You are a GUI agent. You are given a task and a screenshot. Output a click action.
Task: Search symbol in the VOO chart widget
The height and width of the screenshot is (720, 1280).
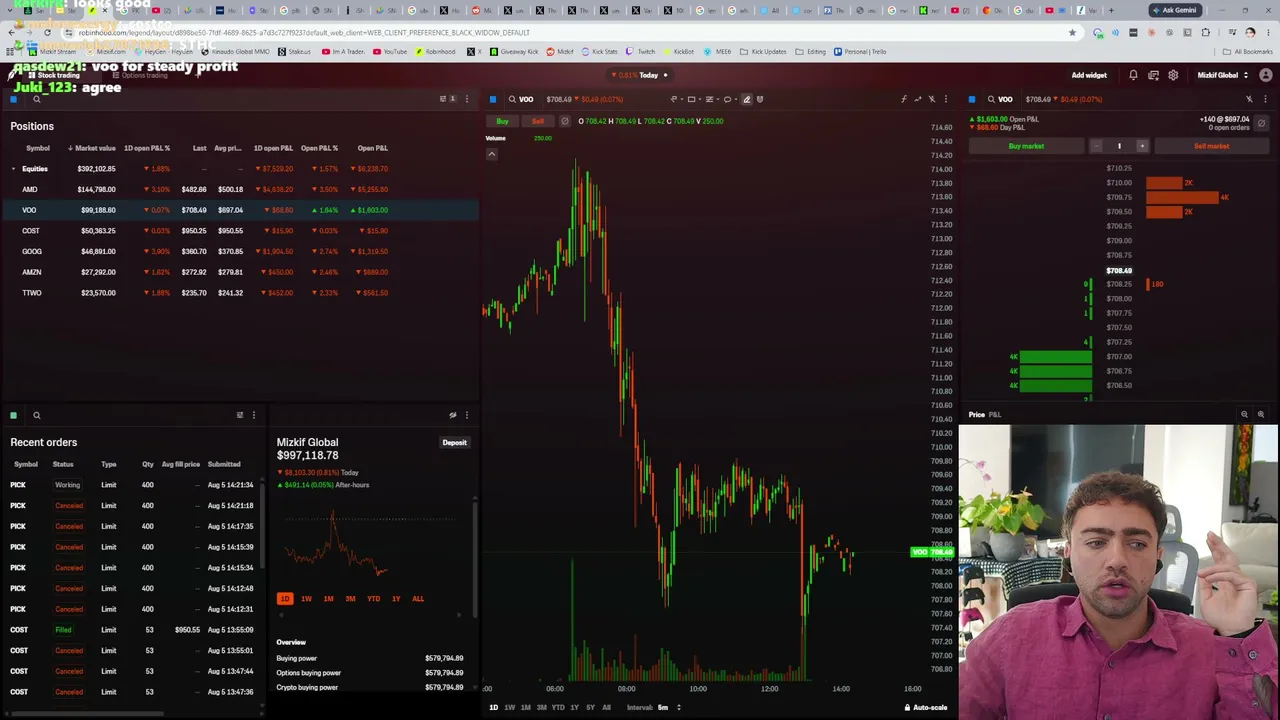512,99
